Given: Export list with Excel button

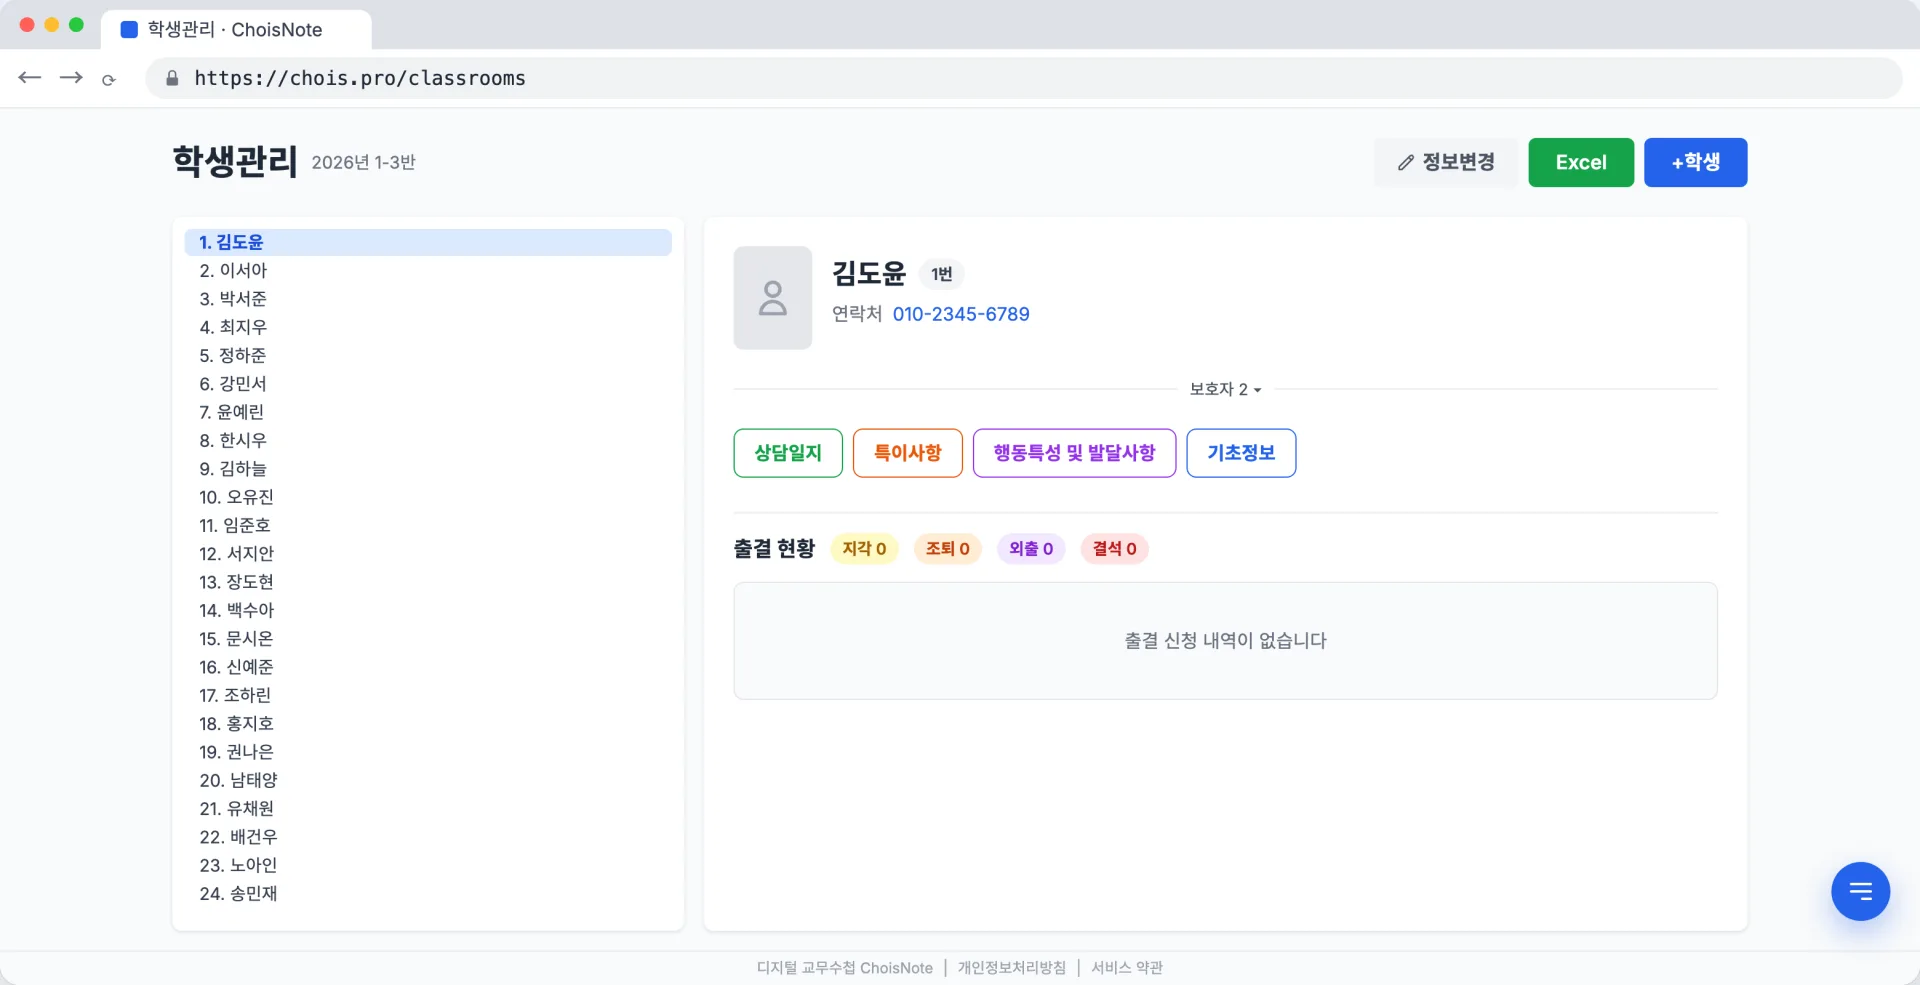Looking at the screenshot, I should click(x=1581, y=162).
